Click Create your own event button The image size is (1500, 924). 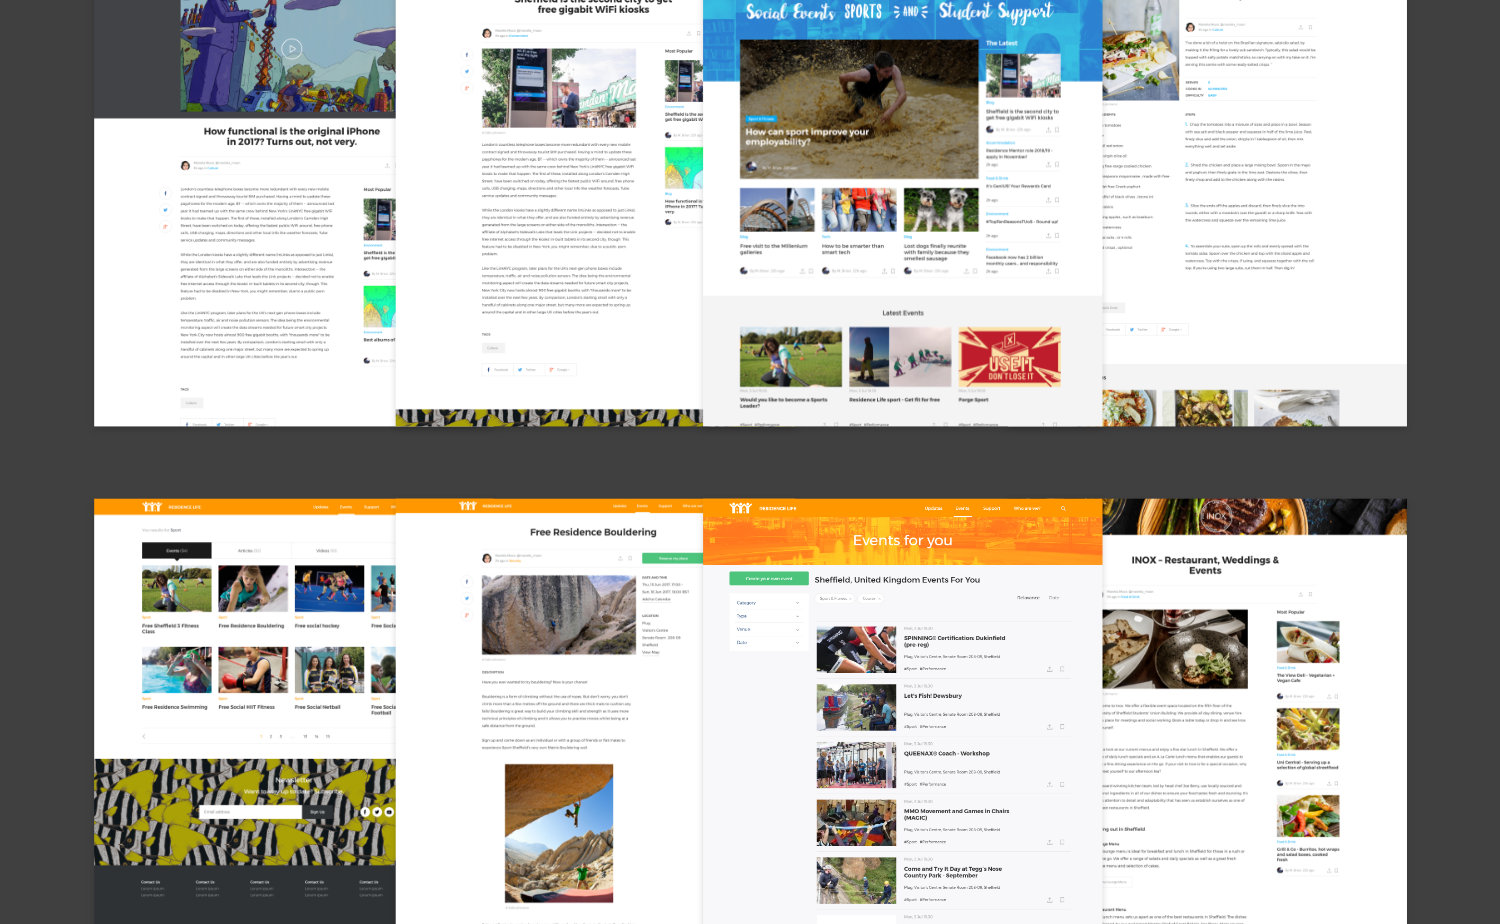click(769, 578)
